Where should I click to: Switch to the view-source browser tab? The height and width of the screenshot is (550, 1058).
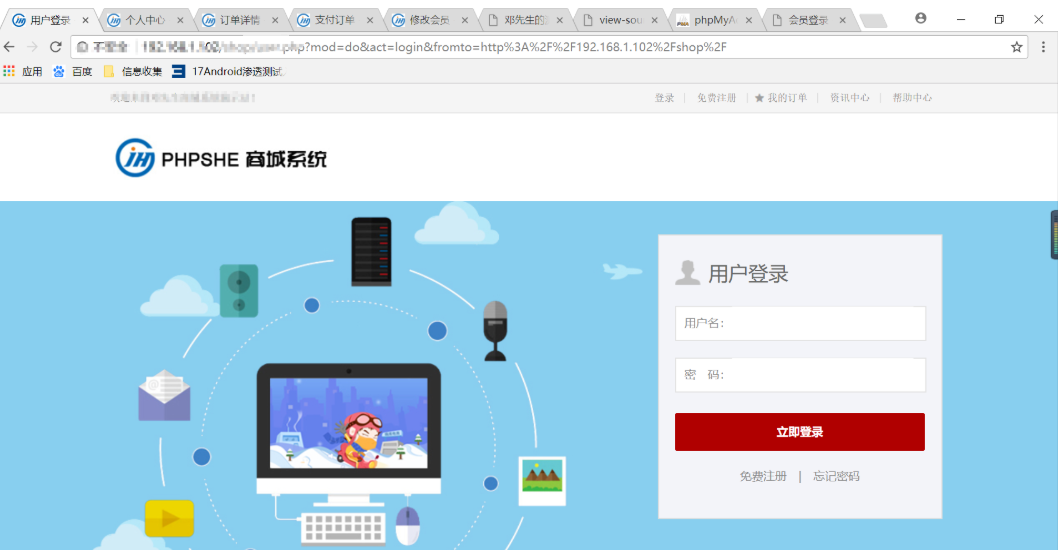(619, 20)
